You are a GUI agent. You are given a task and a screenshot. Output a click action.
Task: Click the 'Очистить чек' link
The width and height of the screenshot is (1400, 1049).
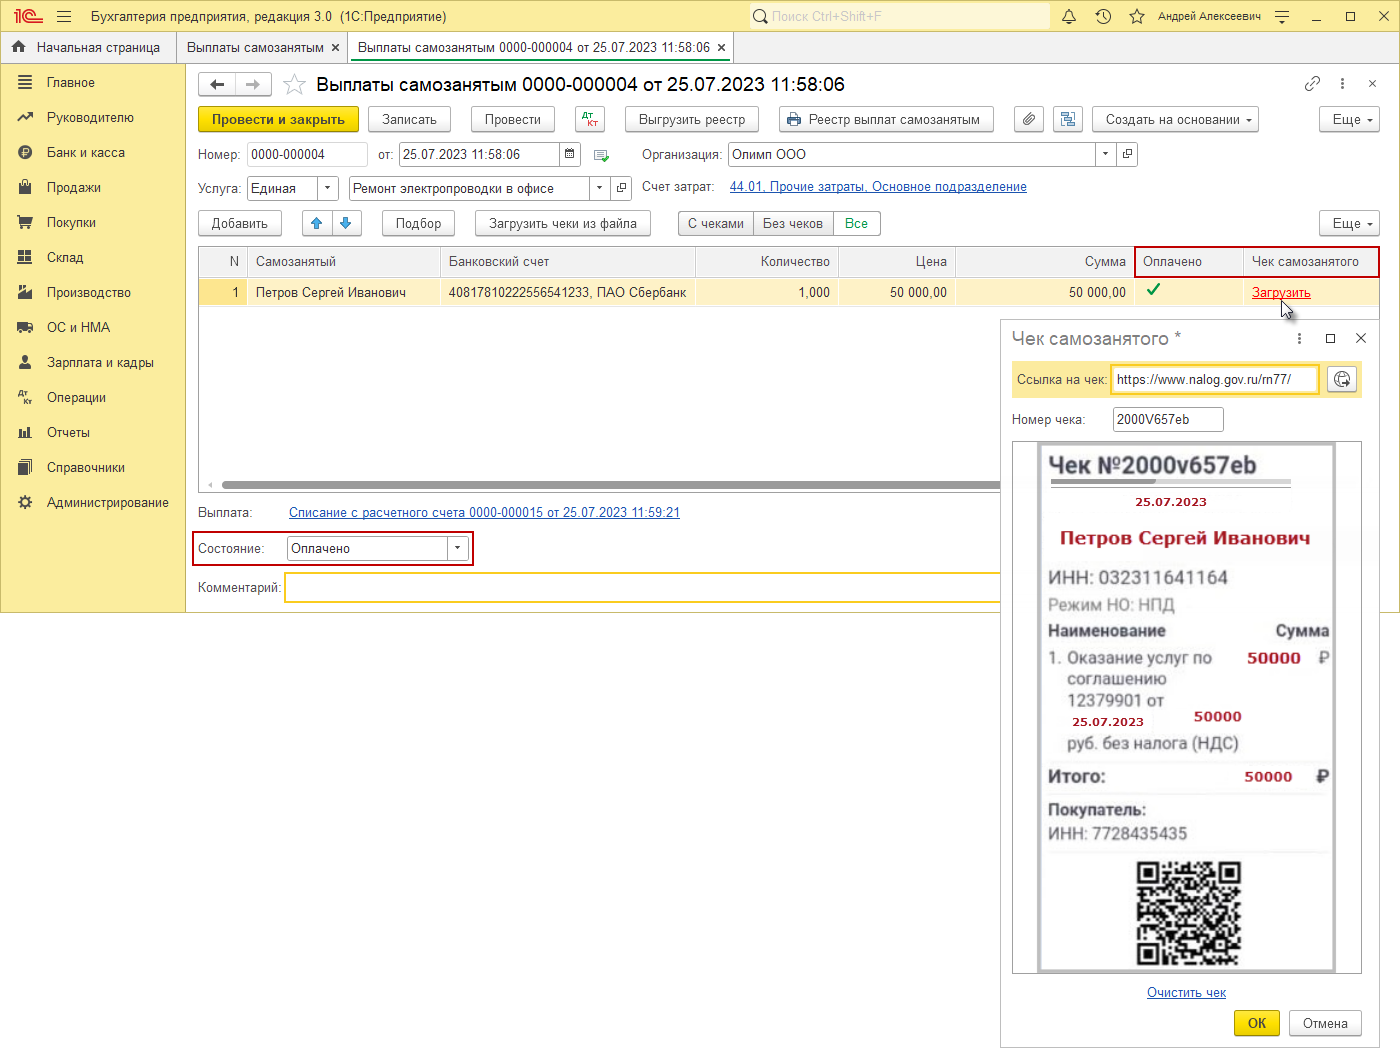[x=1186, y=993]
